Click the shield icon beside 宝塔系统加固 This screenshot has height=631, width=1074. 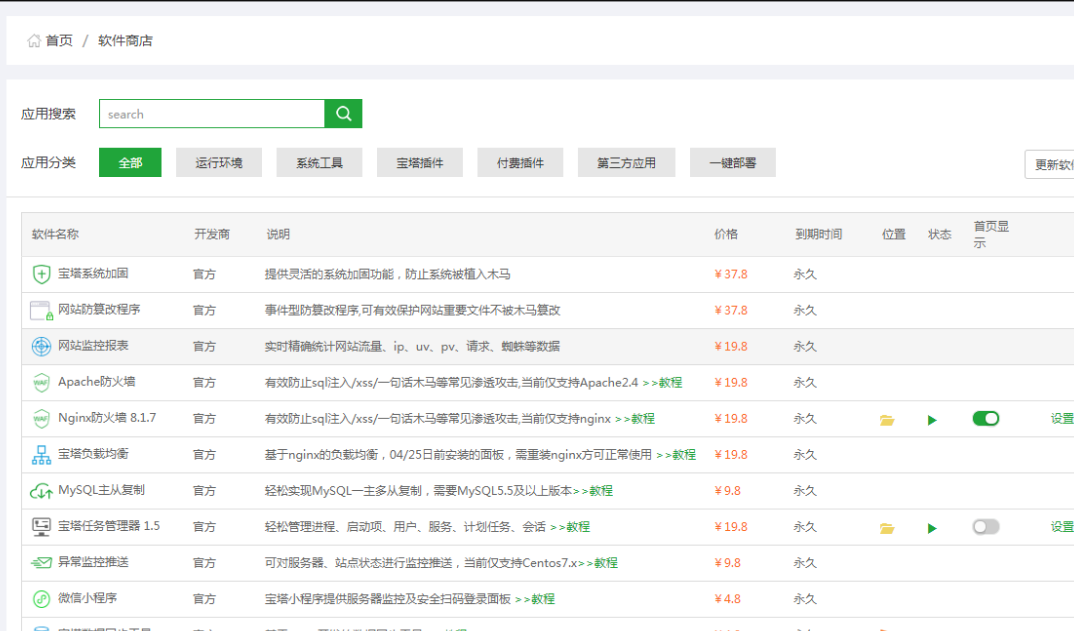click(41, 274)
